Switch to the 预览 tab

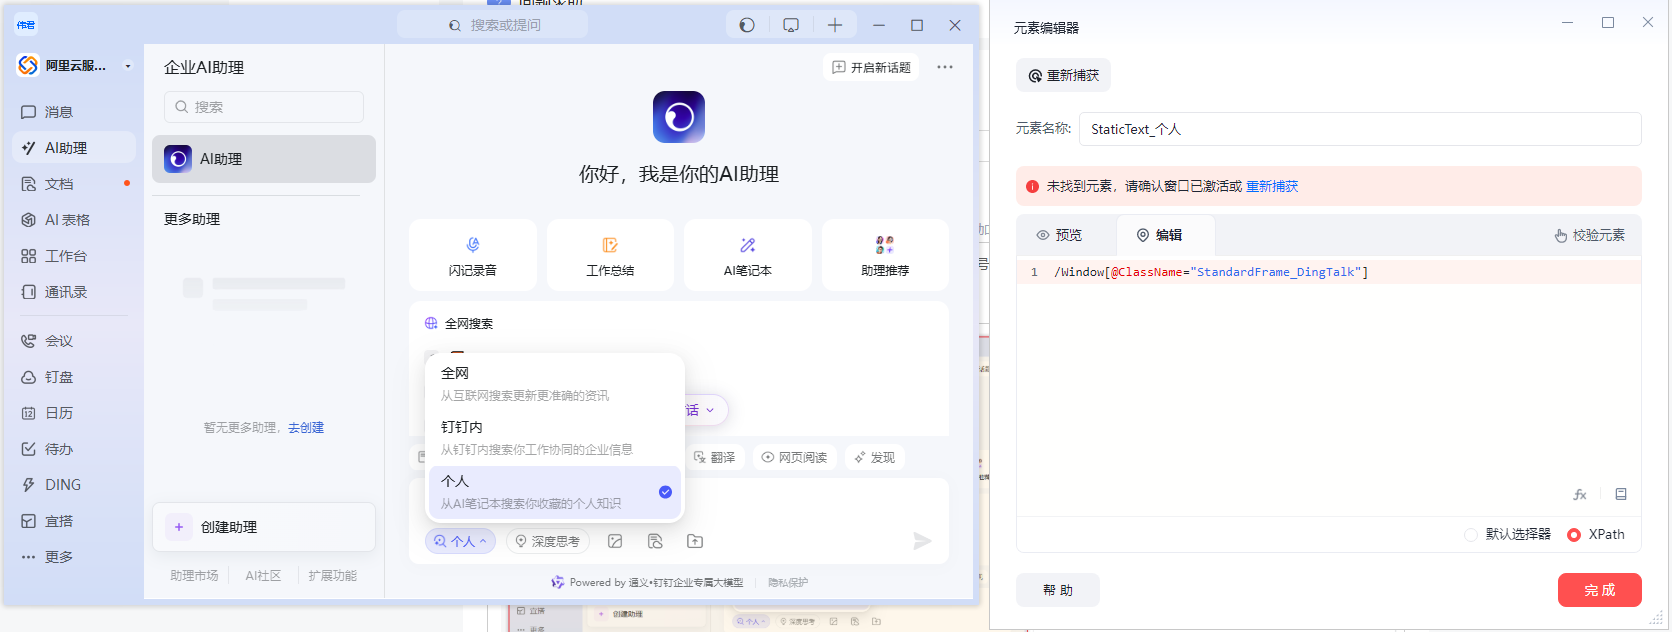click(1059, 235)
